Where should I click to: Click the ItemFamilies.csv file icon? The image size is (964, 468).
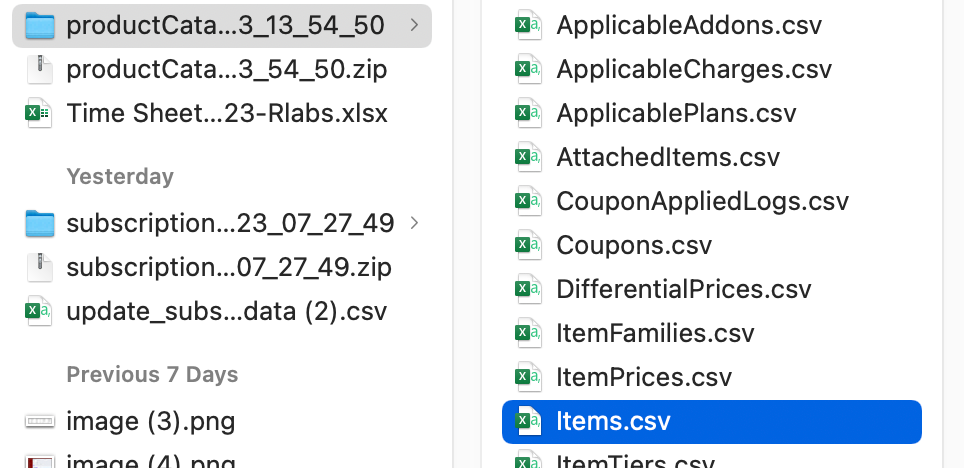(527, 333)
